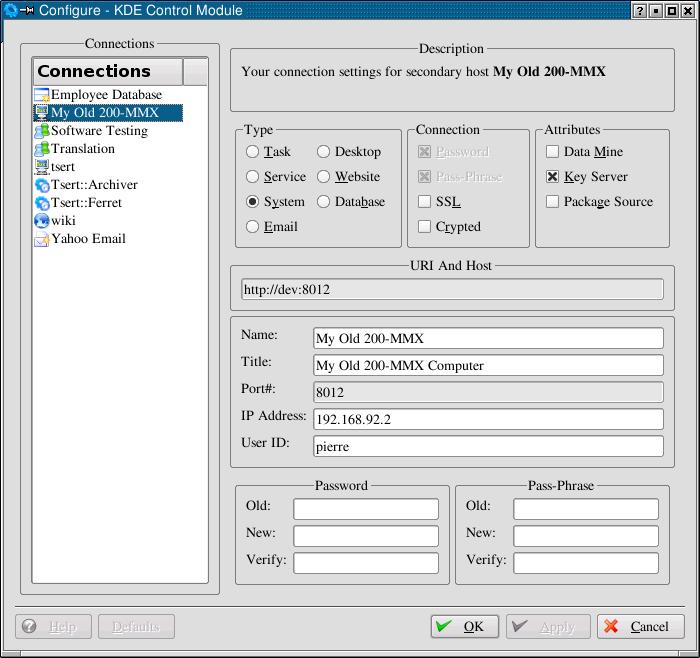Image resolution: width=700 pixels, height=658 pixels.
Task: Select the wiki connection icon
Action: tap(41, 221)
